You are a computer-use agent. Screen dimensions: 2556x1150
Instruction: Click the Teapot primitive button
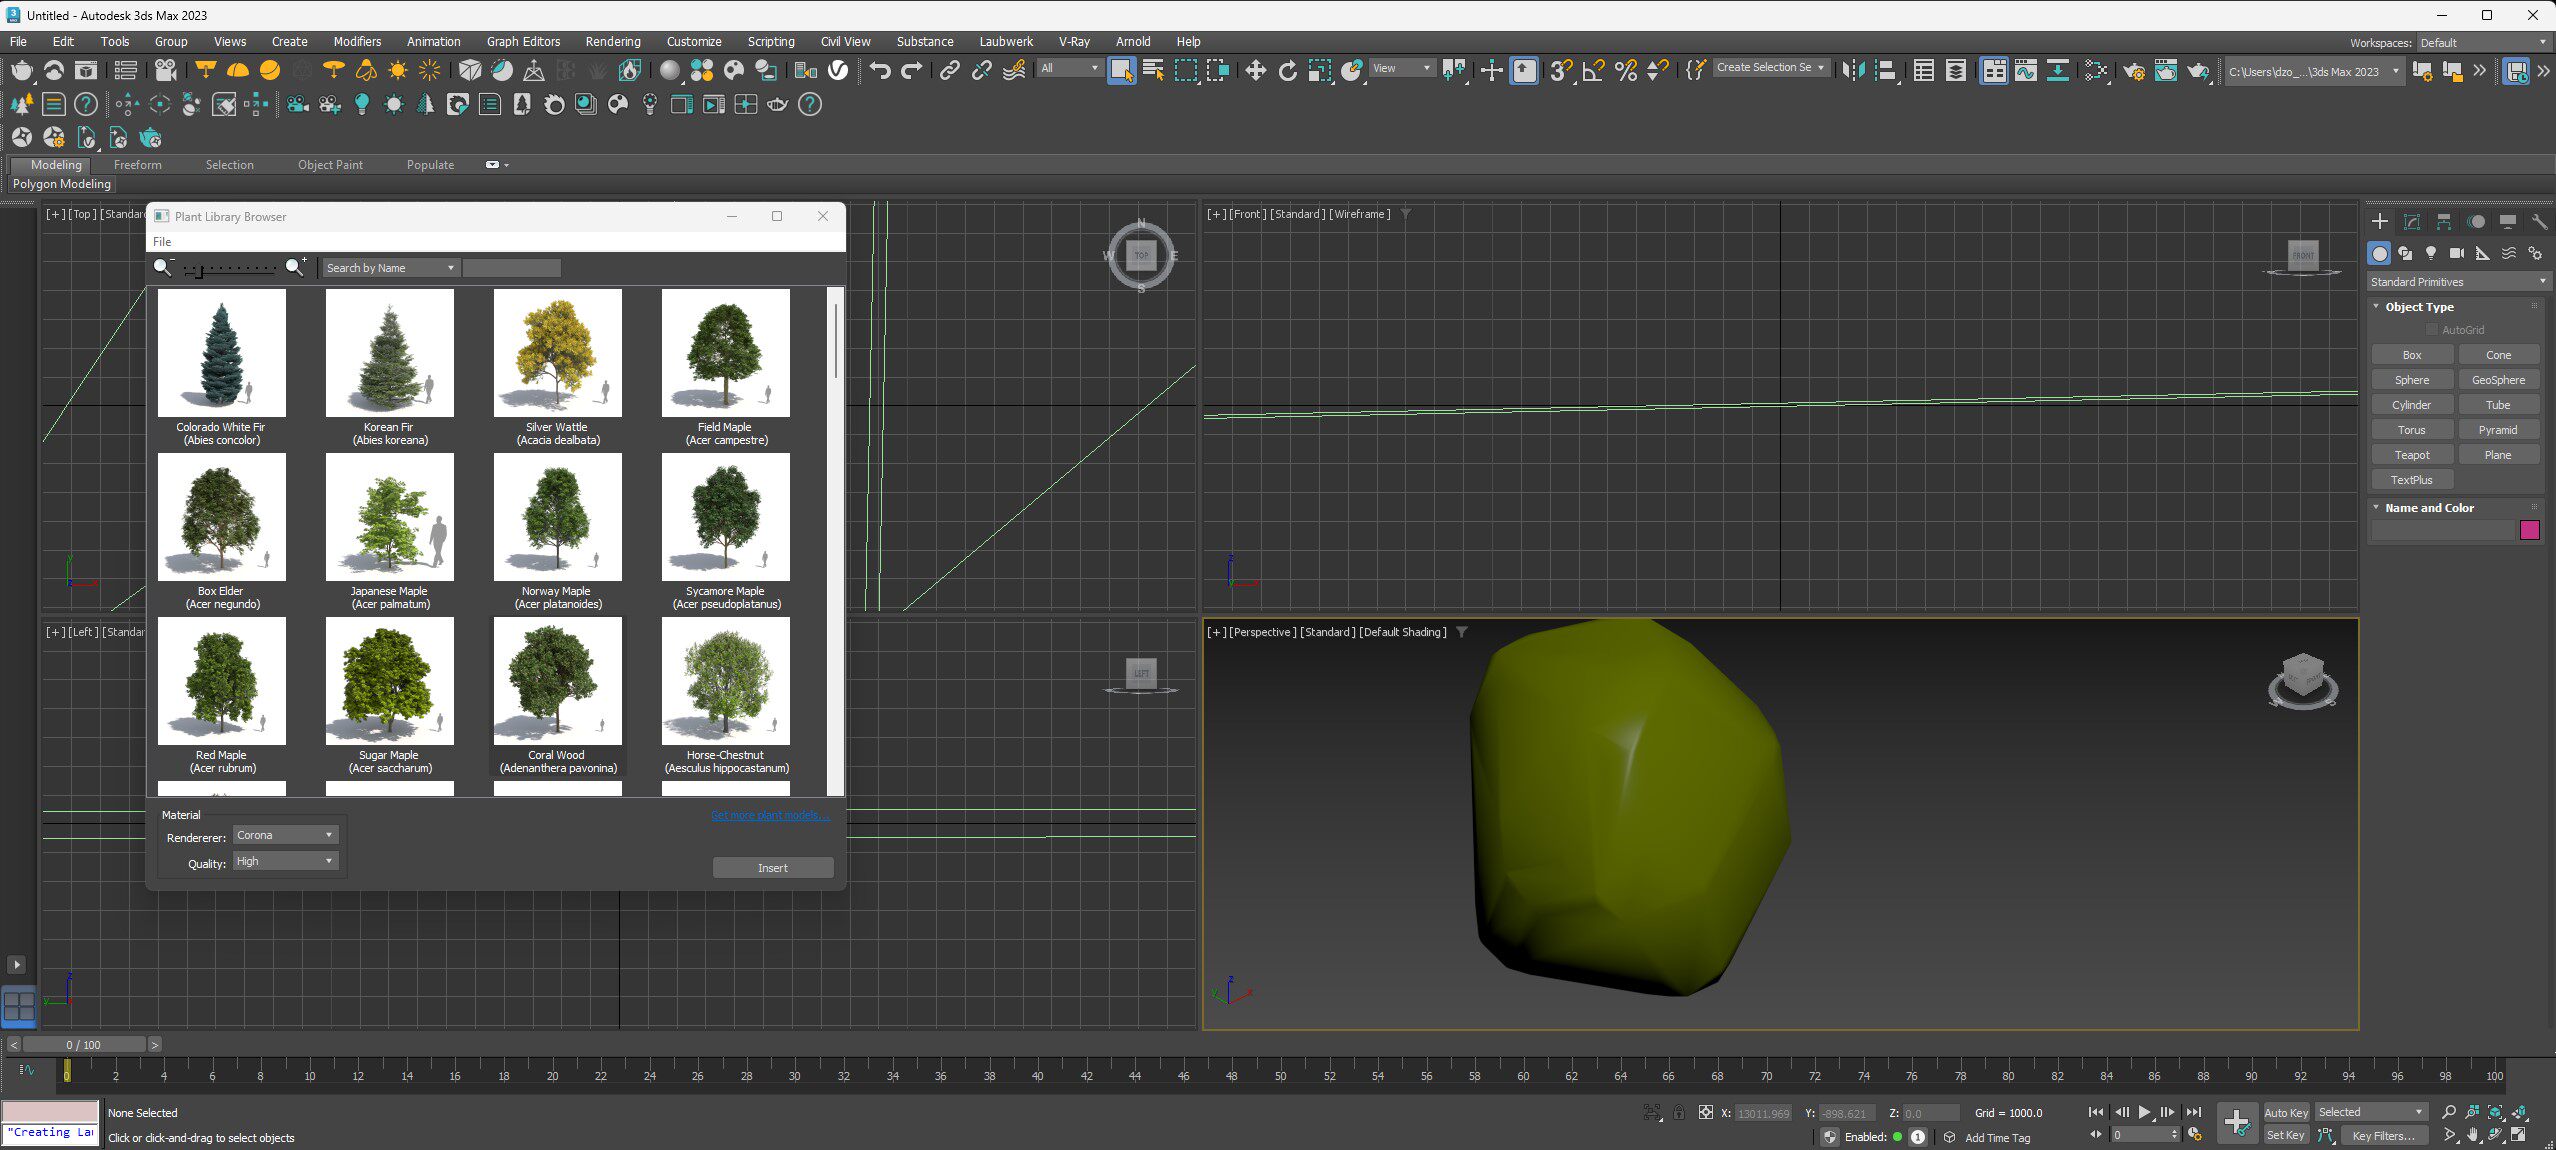pos(2411,455)
